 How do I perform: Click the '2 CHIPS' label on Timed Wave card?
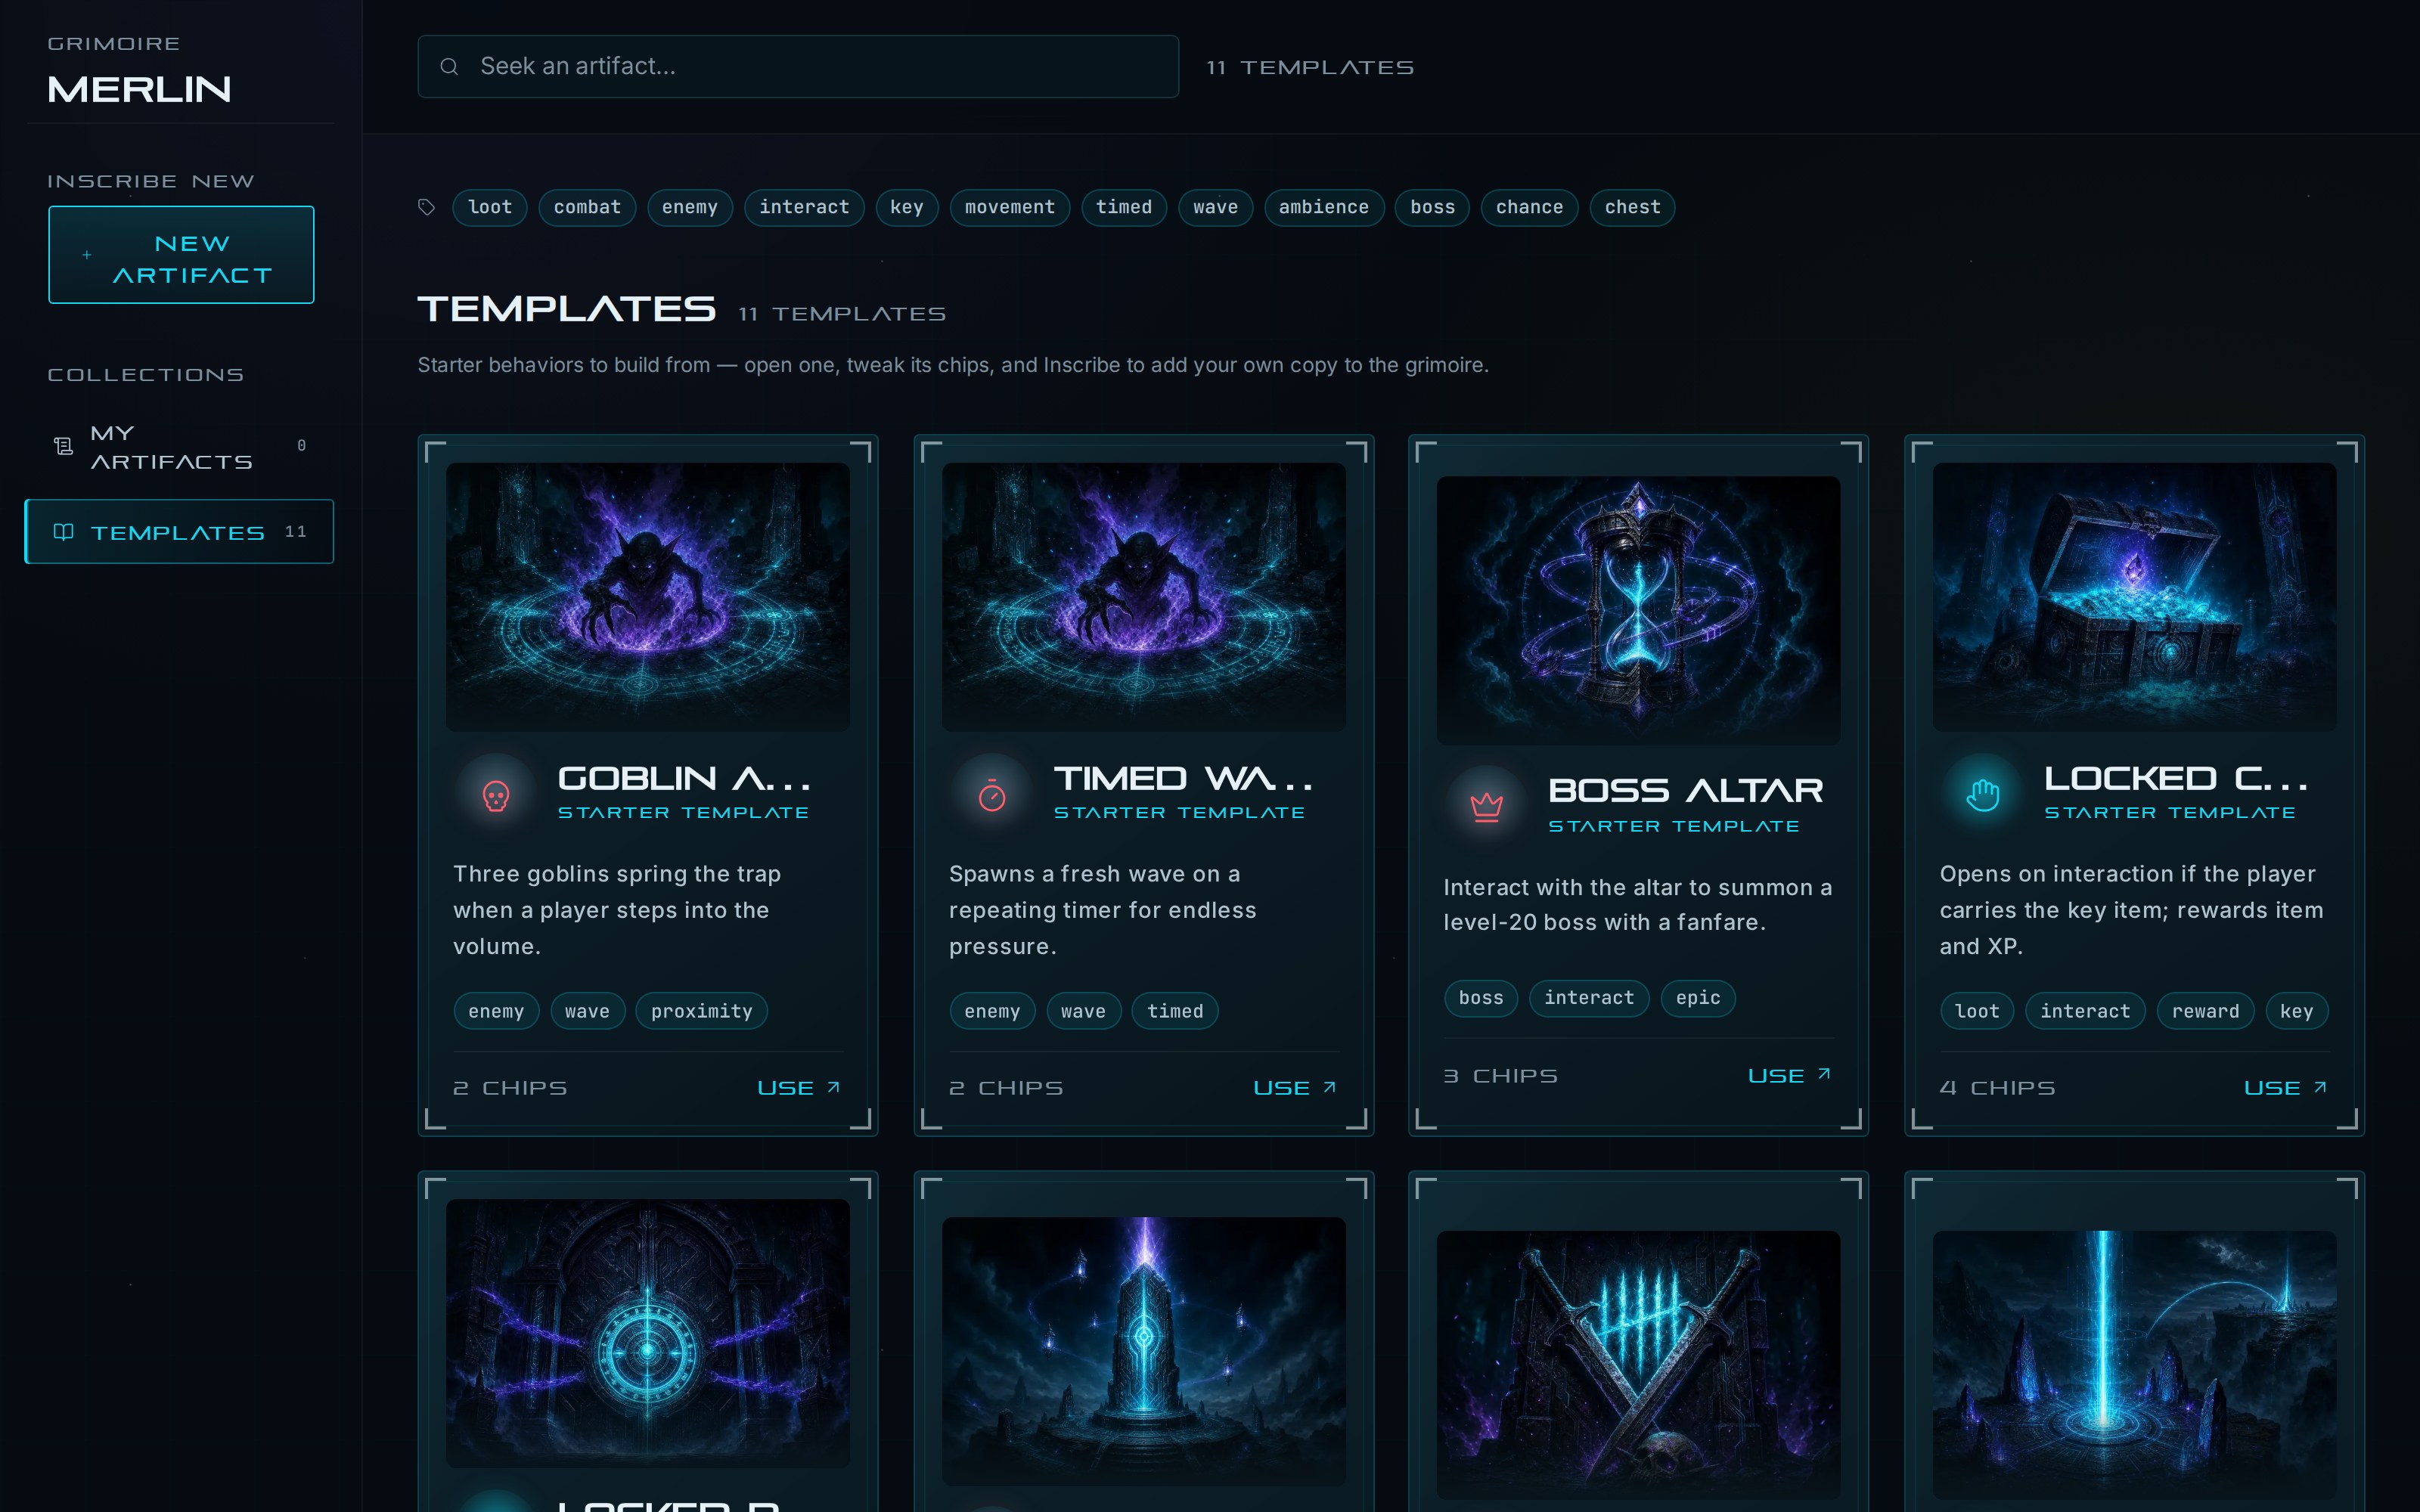1006,1088
